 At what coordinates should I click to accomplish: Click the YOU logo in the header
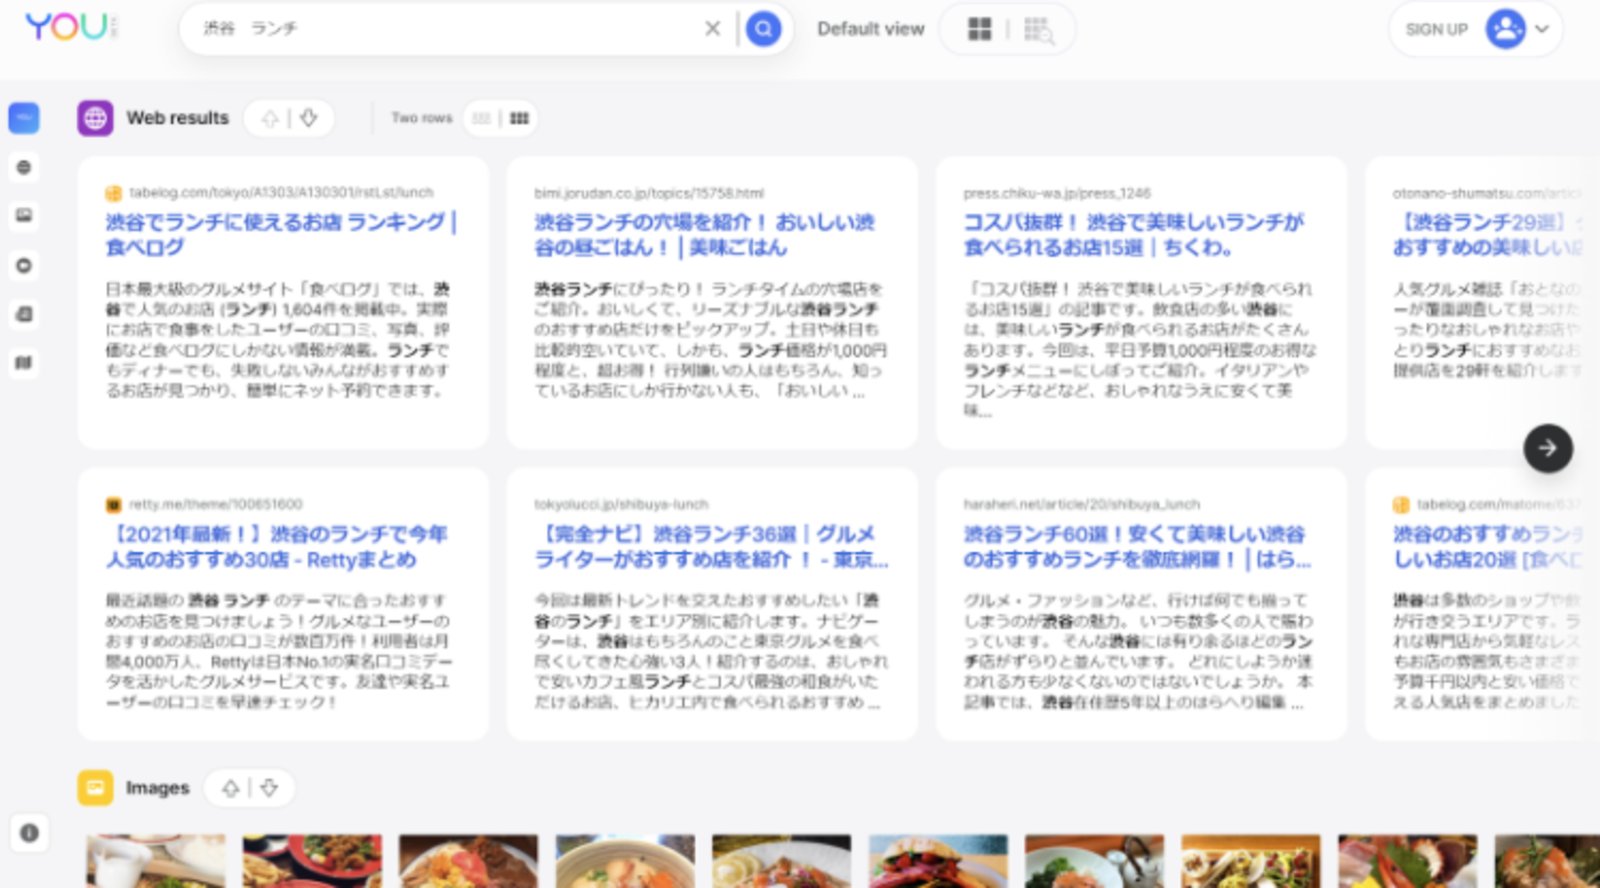point(71,27)
